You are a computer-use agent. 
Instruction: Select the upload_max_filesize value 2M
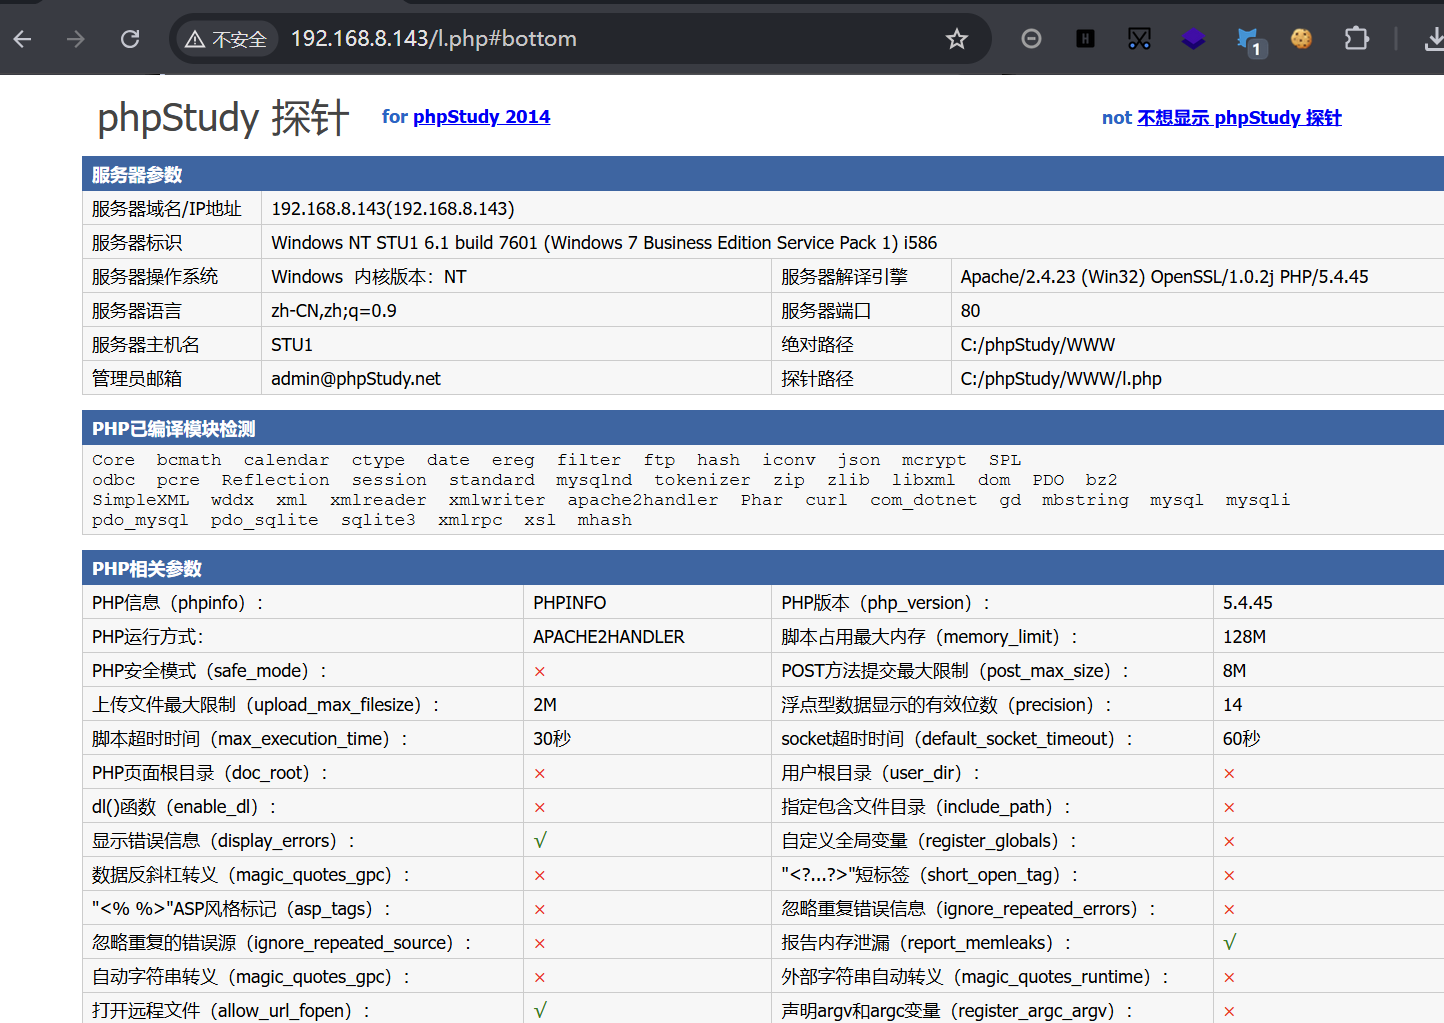544,705
